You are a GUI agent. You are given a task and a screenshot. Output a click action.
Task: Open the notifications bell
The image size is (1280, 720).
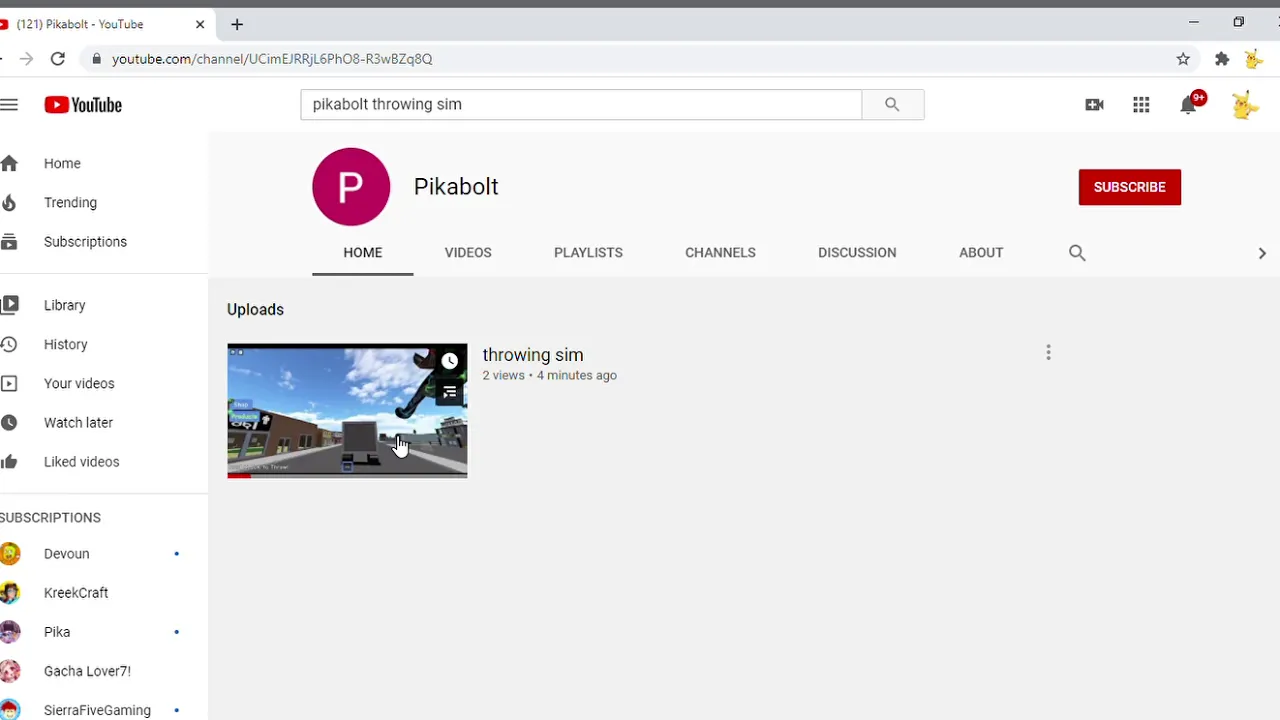(x=1188, y=105)
